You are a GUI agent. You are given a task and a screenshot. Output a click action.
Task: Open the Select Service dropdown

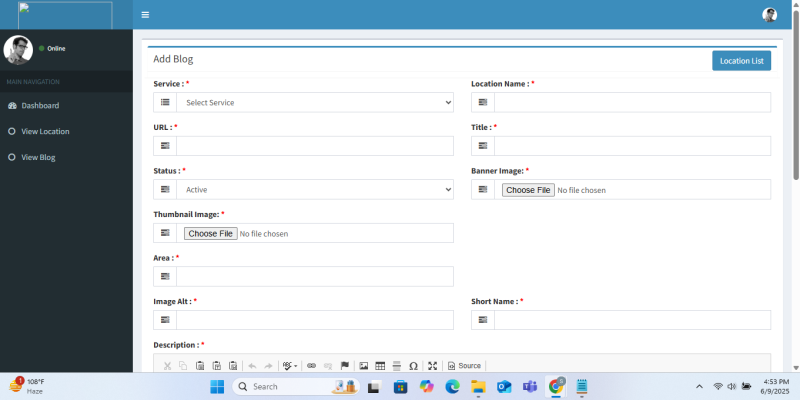pos(315,103)
